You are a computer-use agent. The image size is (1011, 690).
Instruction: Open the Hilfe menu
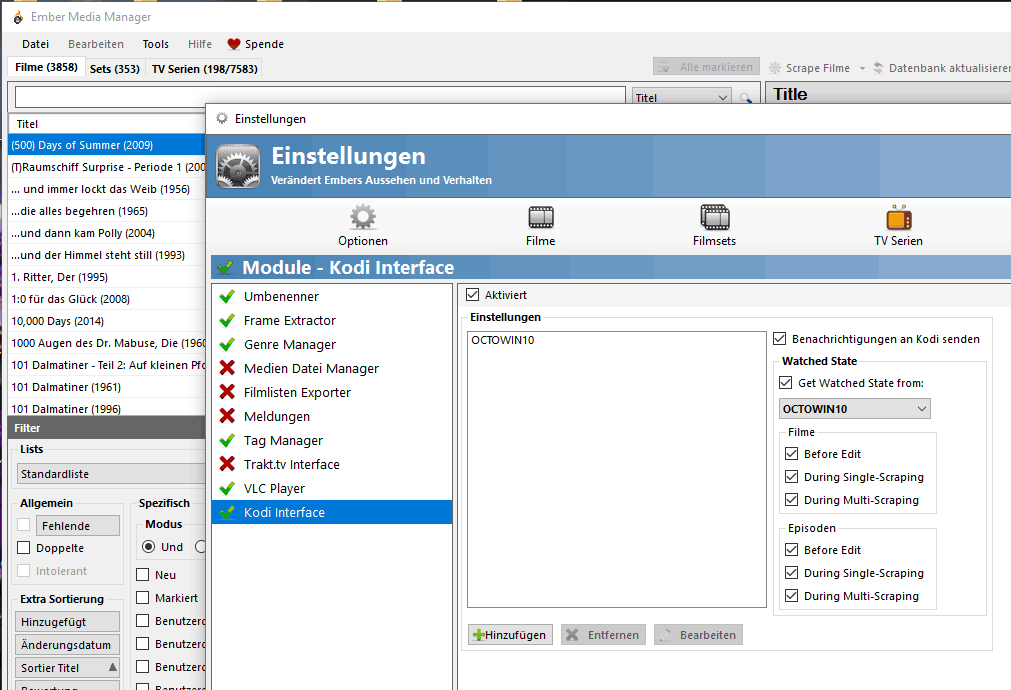coord(200,44)
